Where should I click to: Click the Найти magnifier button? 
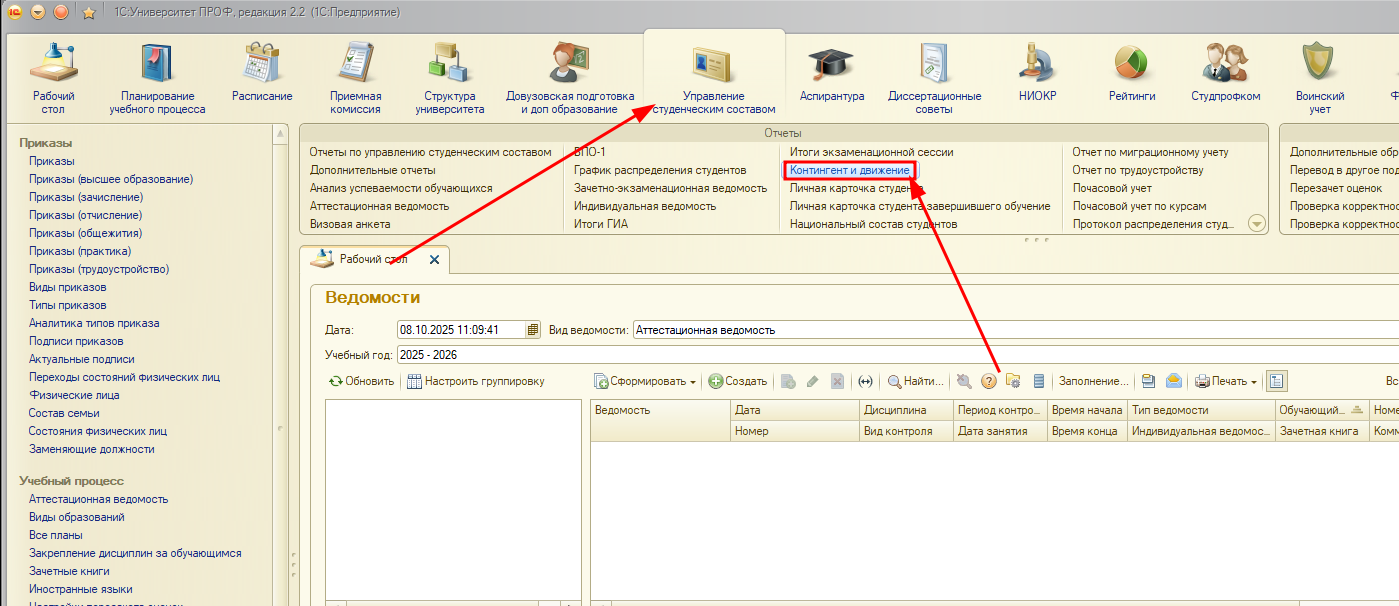coord(915,381)
